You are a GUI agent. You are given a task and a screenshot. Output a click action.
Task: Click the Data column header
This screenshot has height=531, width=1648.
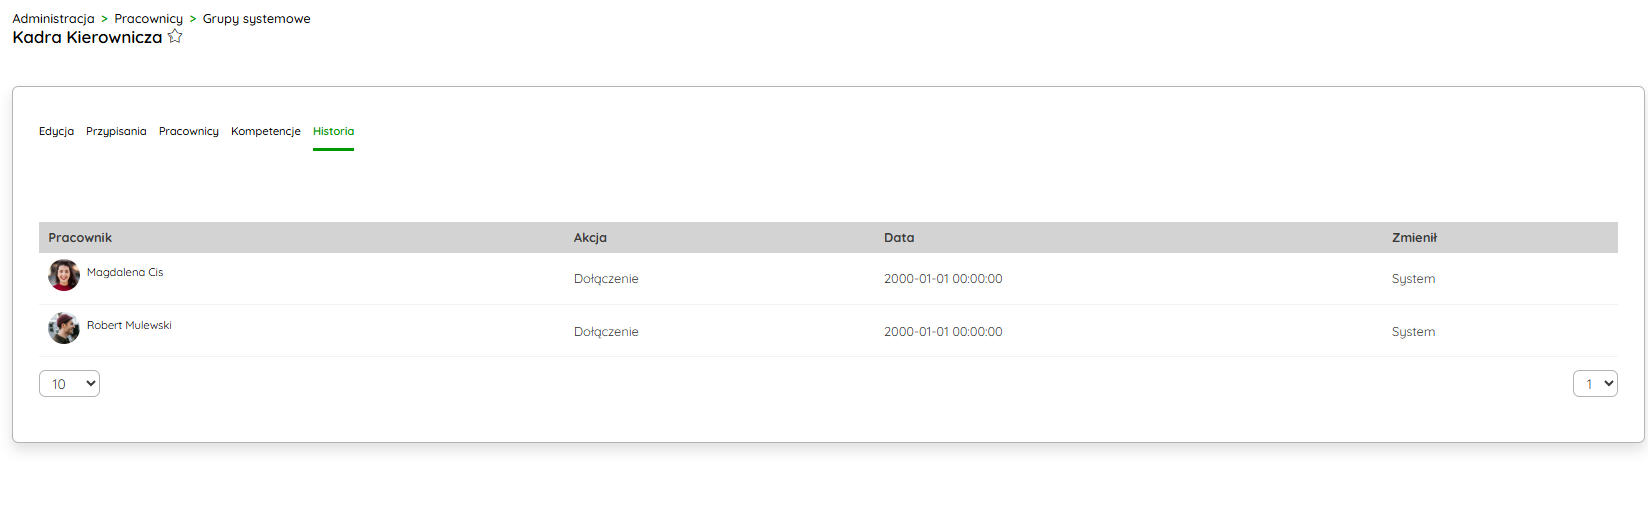pyautogui.click(x=899, y=238)
